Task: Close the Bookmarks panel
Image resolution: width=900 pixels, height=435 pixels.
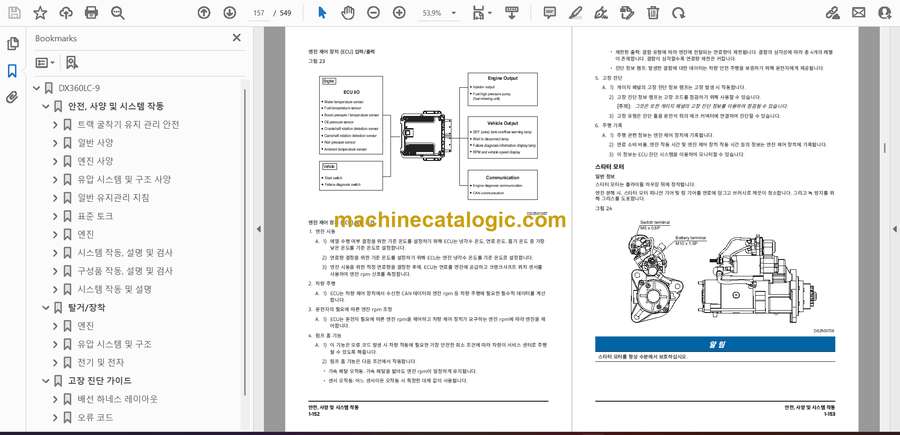Action: click(236, 38)
